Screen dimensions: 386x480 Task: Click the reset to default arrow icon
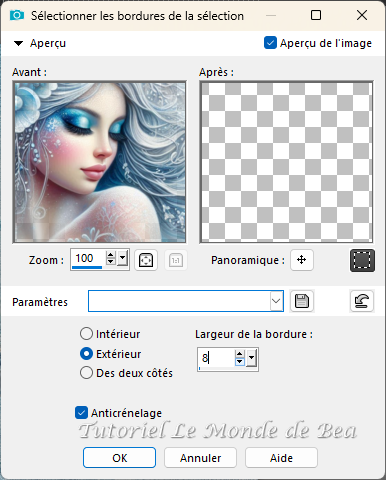click(362, 301)
